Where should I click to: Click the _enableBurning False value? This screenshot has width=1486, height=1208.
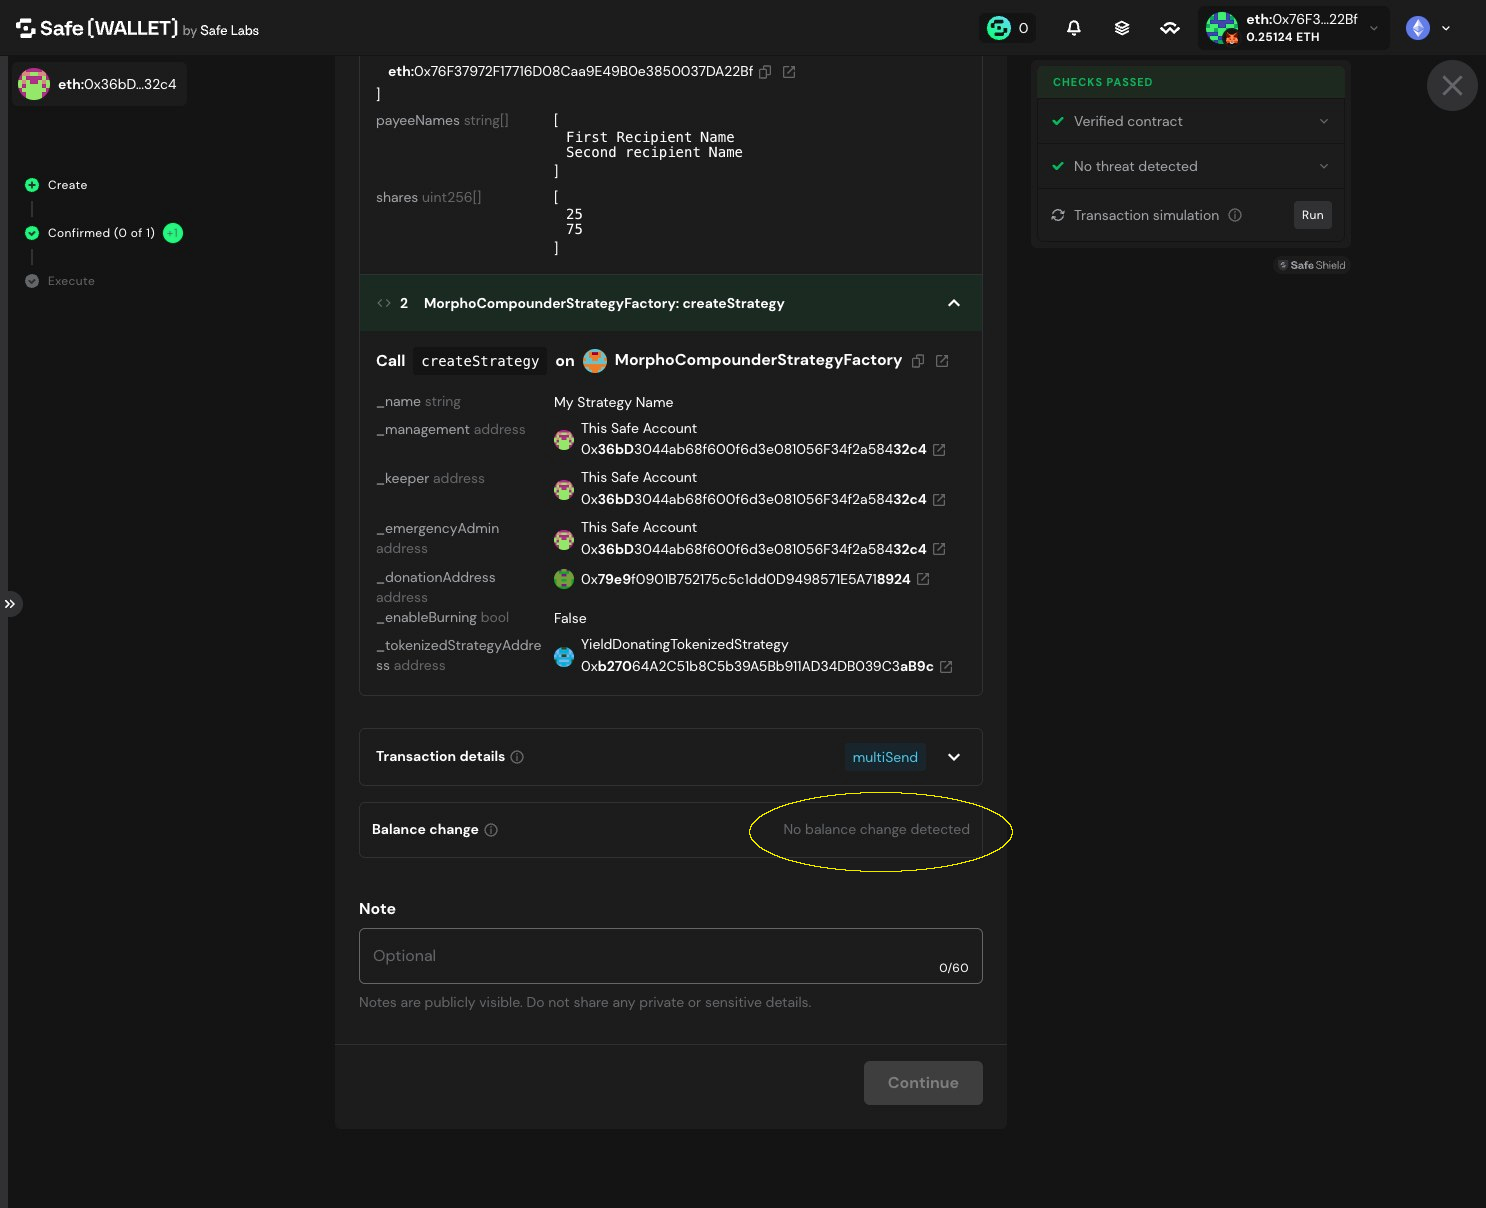pyautogui.click(x=570, y=618)
